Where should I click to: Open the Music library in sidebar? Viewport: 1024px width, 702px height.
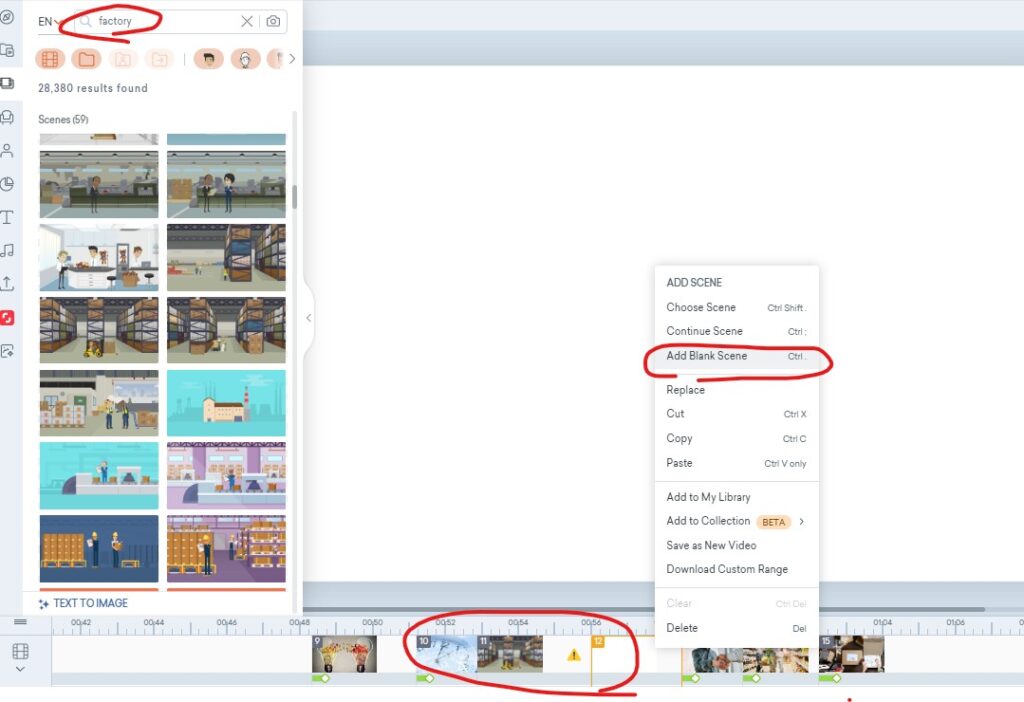[8, 250]
